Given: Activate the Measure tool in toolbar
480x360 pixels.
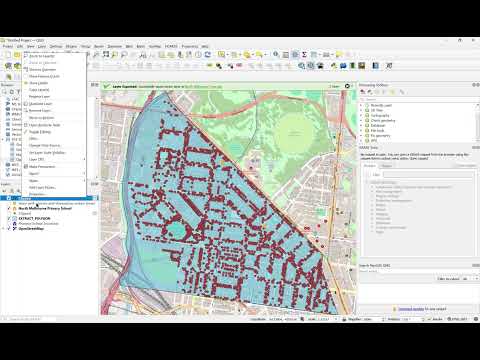Looking at the screenshot, I should [326, 55].
